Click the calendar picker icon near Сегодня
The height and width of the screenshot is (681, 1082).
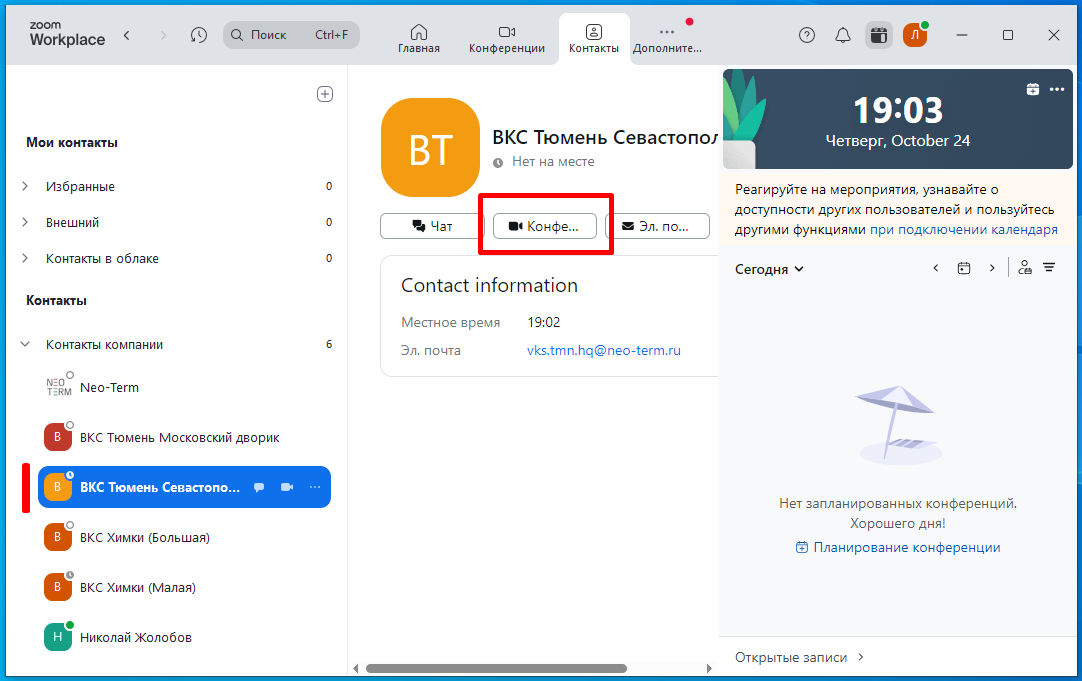(964, 268)
